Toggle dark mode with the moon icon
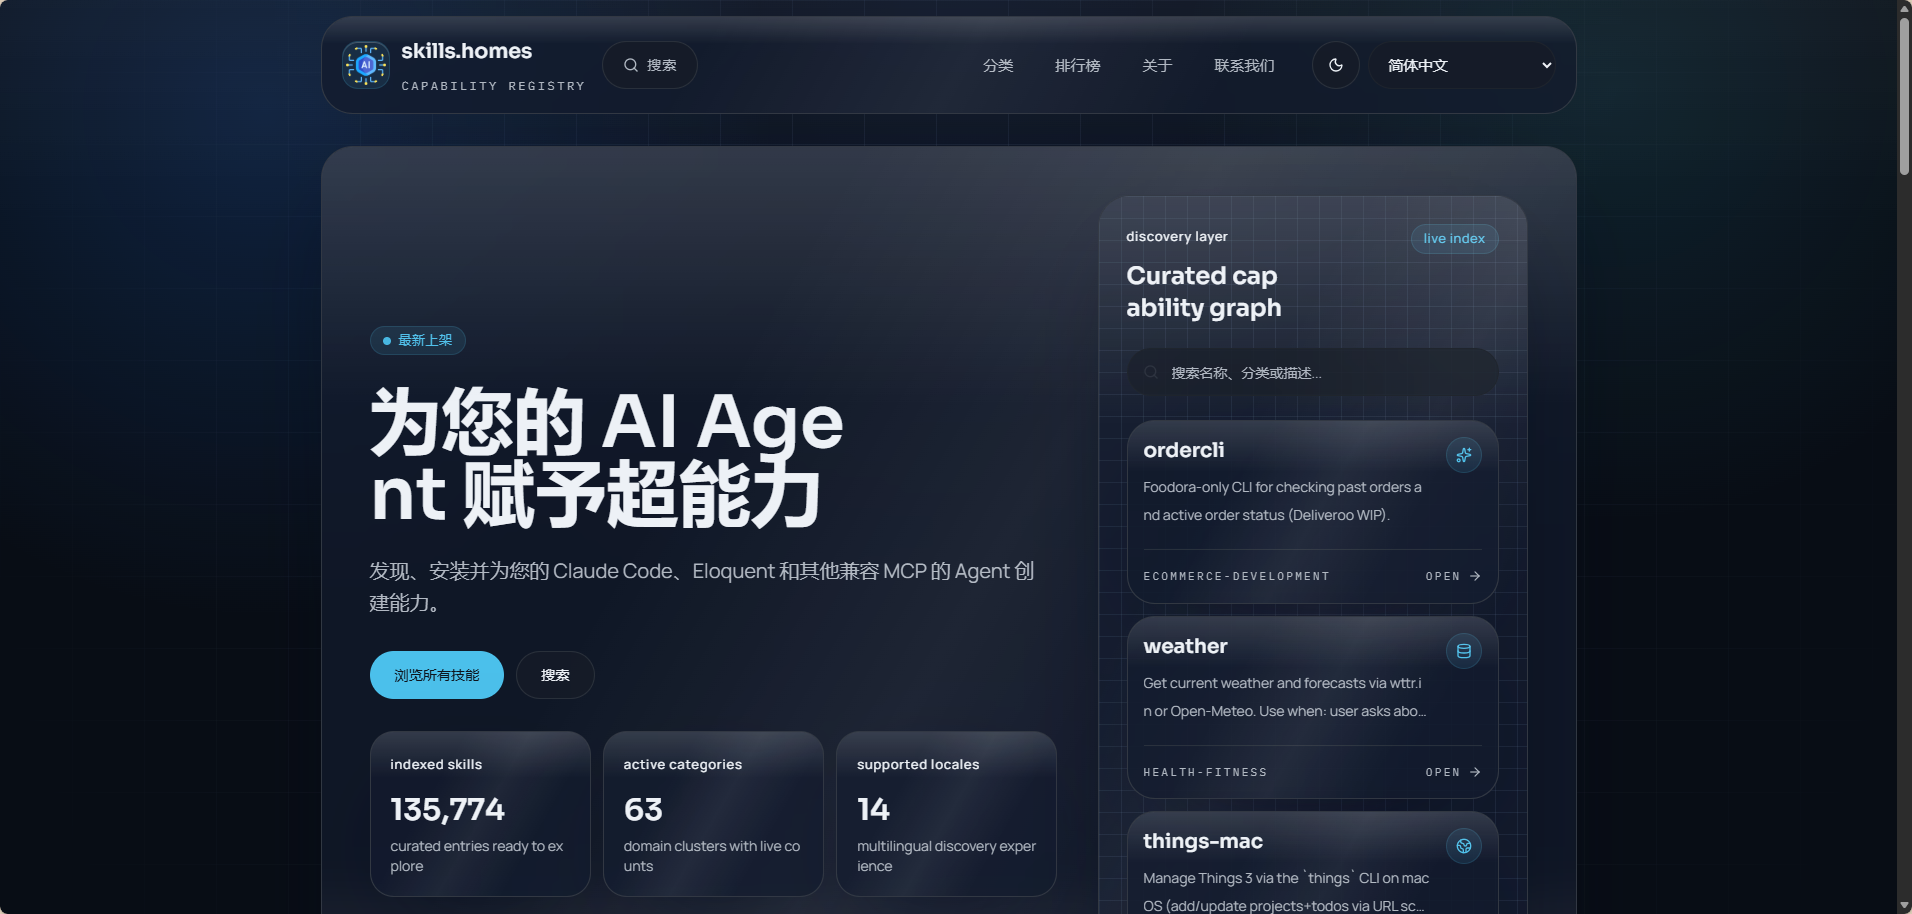 pyautogui.click(x=1336, y=65)
